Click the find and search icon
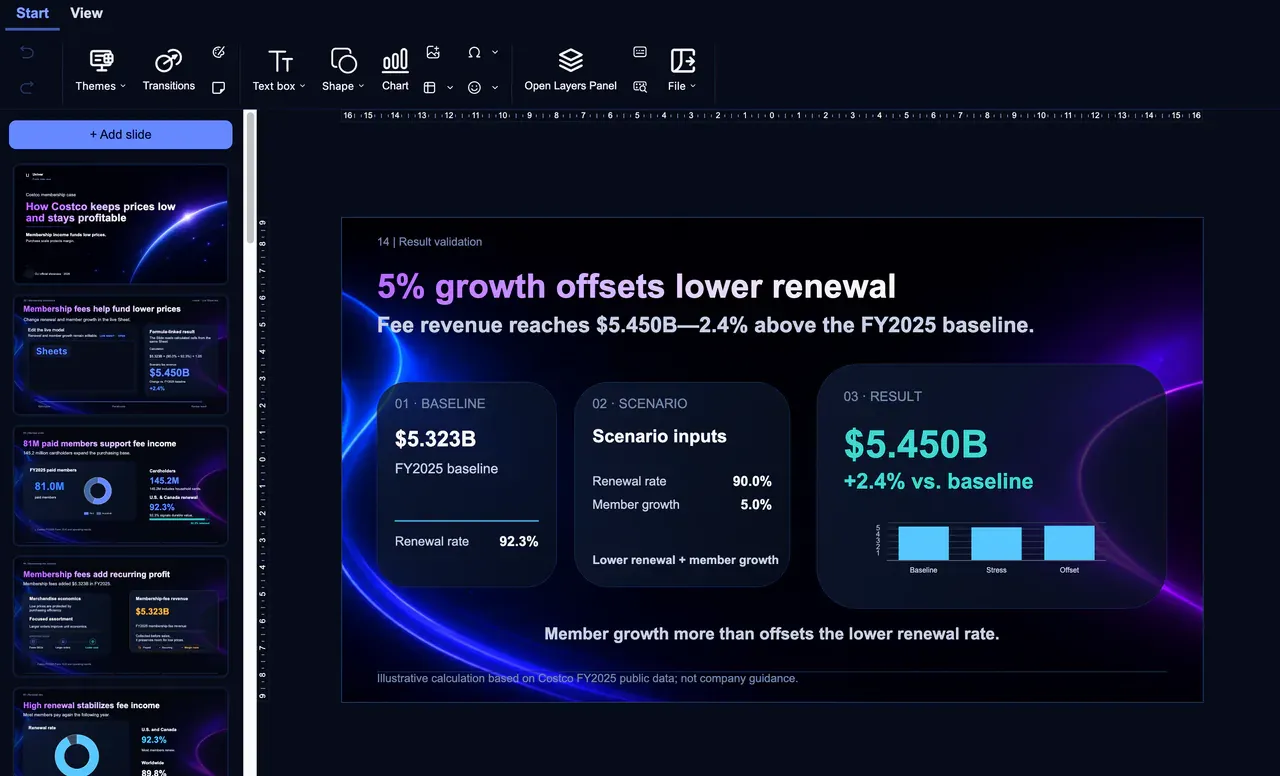 point(640,87)
